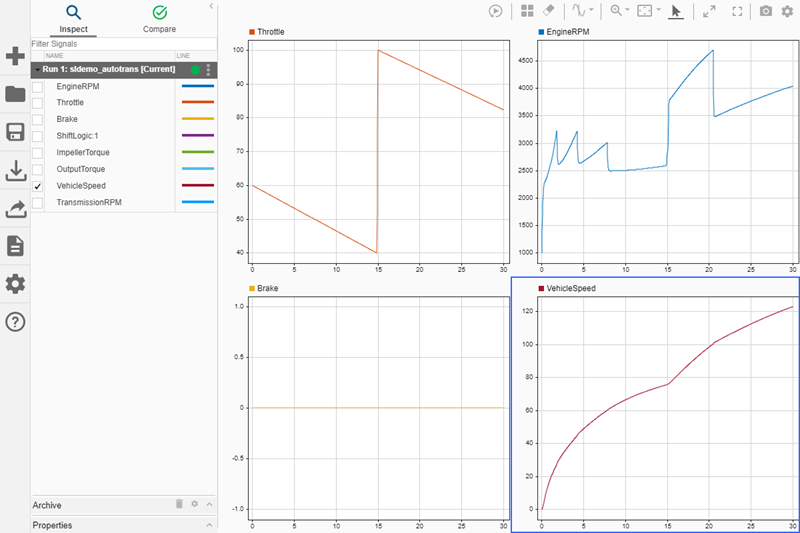This screenshot has height=533, width=800.
Task: Select the EngineRPM subplot
Action: point(666,151)
